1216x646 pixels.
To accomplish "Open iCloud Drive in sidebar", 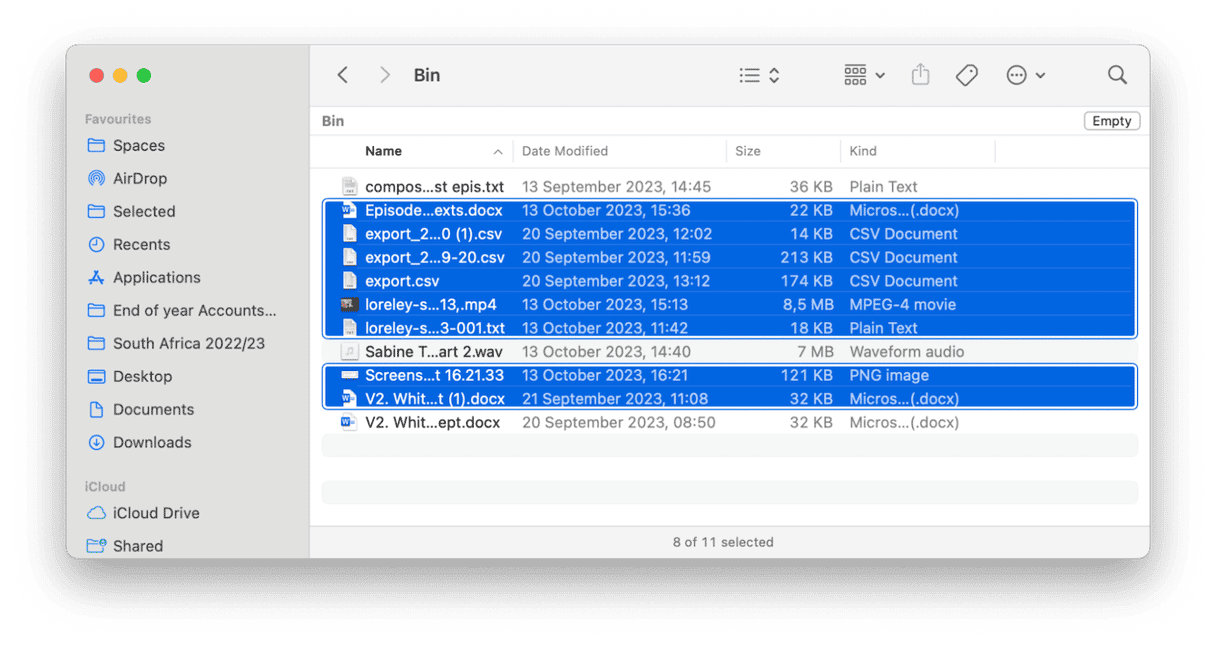I will pos(156,513).
